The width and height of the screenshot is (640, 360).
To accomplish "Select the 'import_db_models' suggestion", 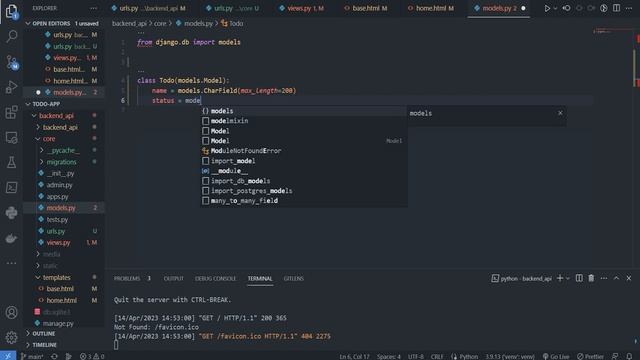I will [x=303, y=181].
